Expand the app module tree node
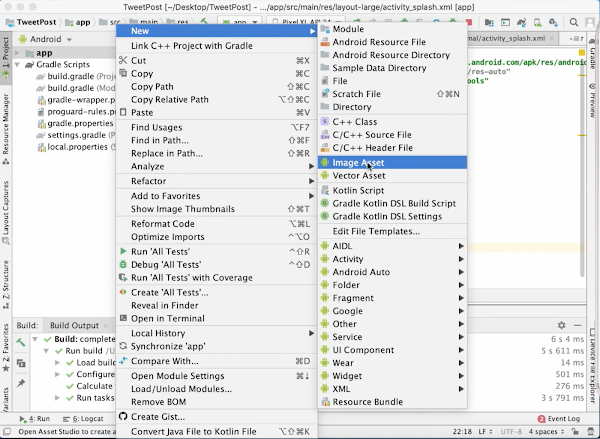 click(17, 53)
